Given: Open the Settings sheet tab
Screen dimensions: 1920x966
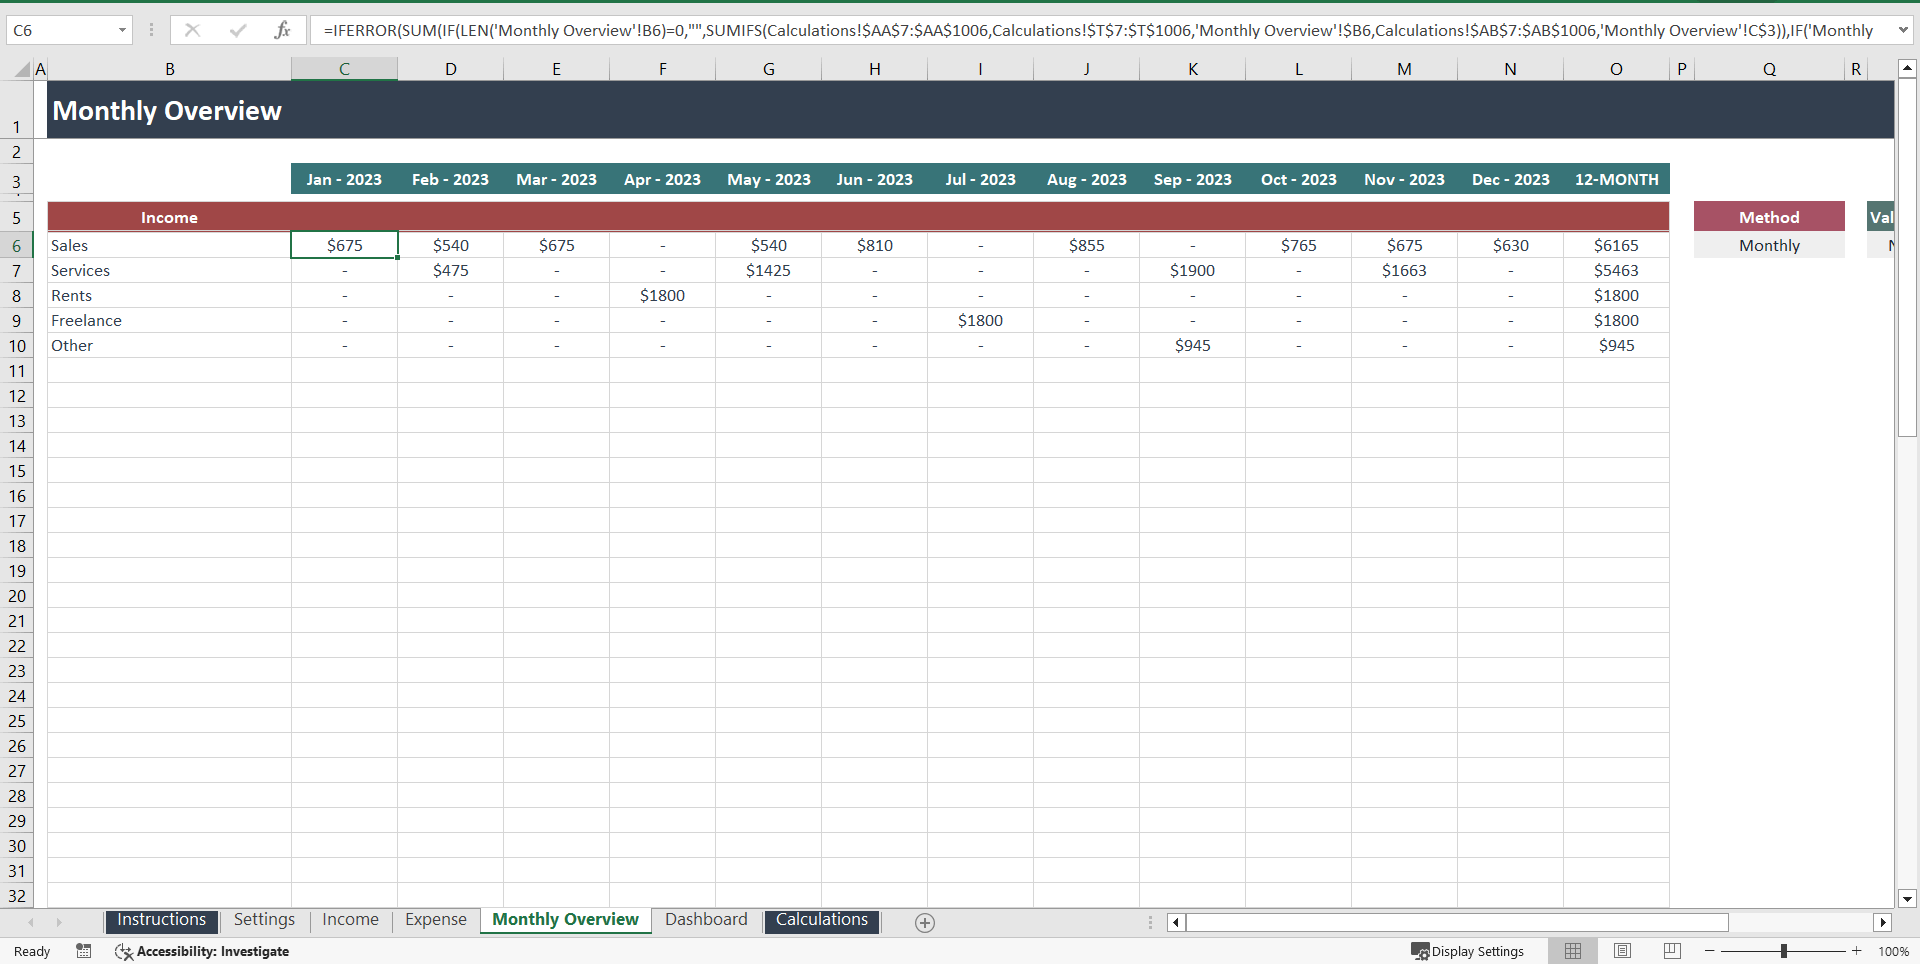Looking at the screenshot, I should (264, 920).
